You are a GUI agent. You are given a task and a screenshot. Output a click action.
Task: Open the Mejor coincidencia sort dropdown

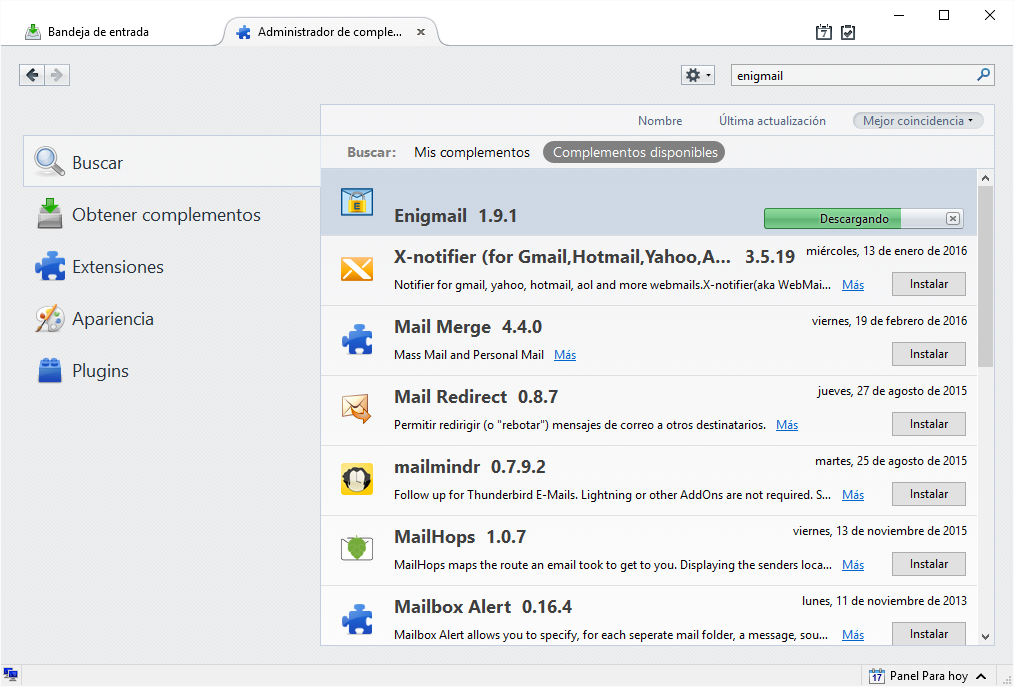tap(918, 121)
